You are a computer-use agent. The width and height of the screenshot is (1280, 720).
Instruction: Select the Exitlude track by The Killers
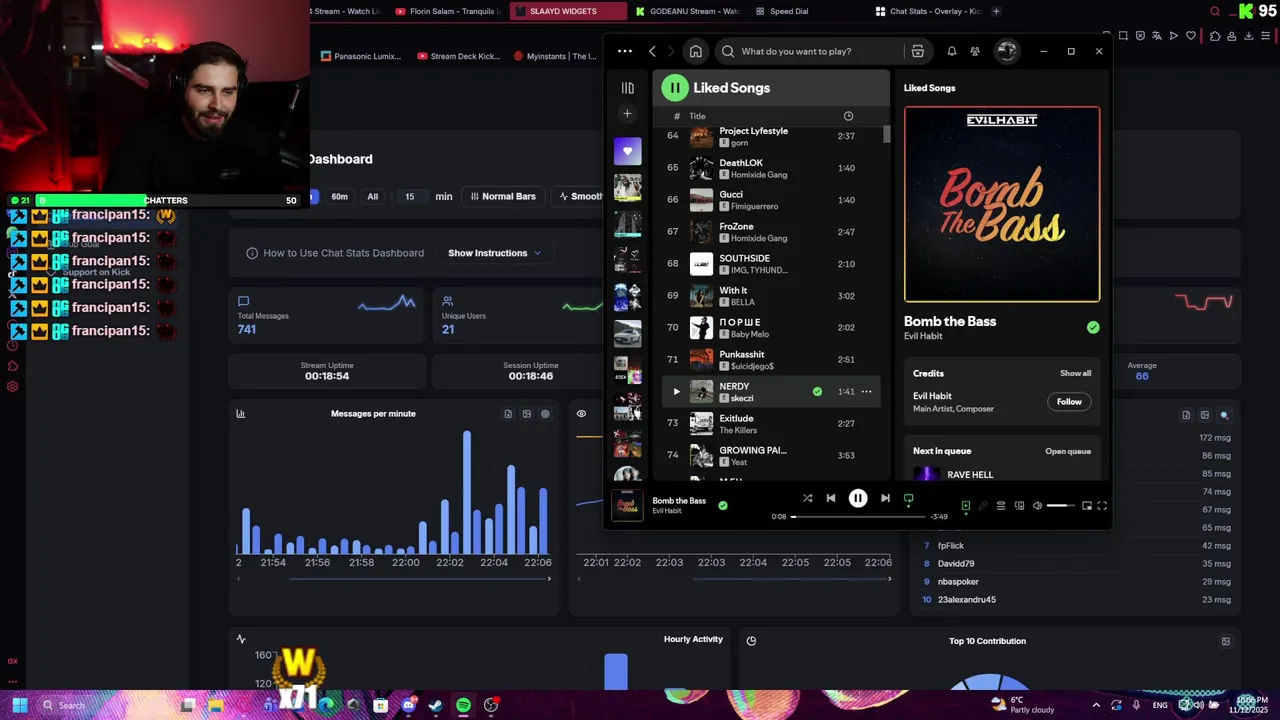click(x=771, y=423)
